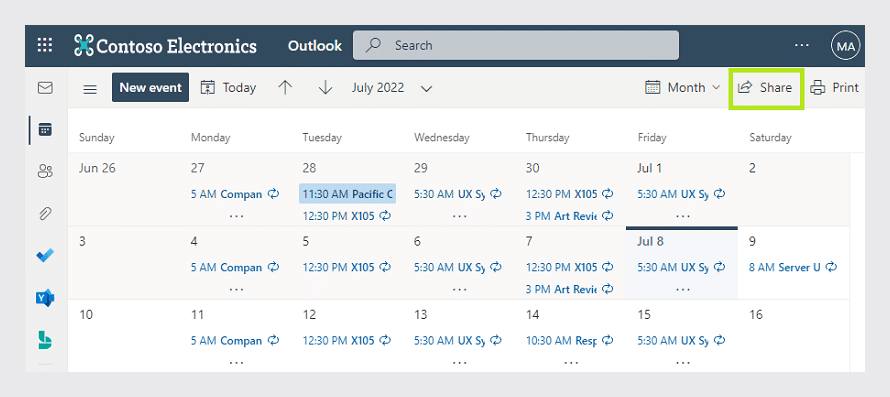Image resolution: width=890 pixels, height=397 pixels.
Task: Open July 9 8 AM Server event
Action: [x=793, y=267]
